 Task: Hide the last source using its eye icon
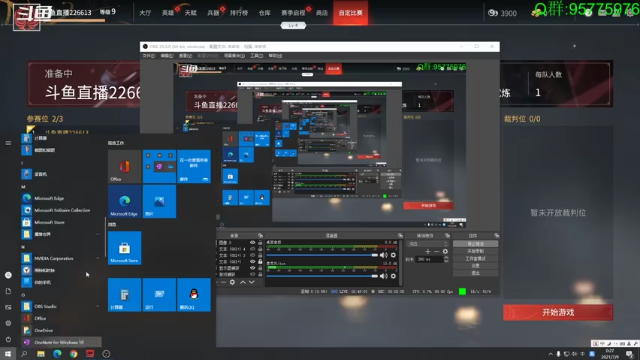click(253, 275)
